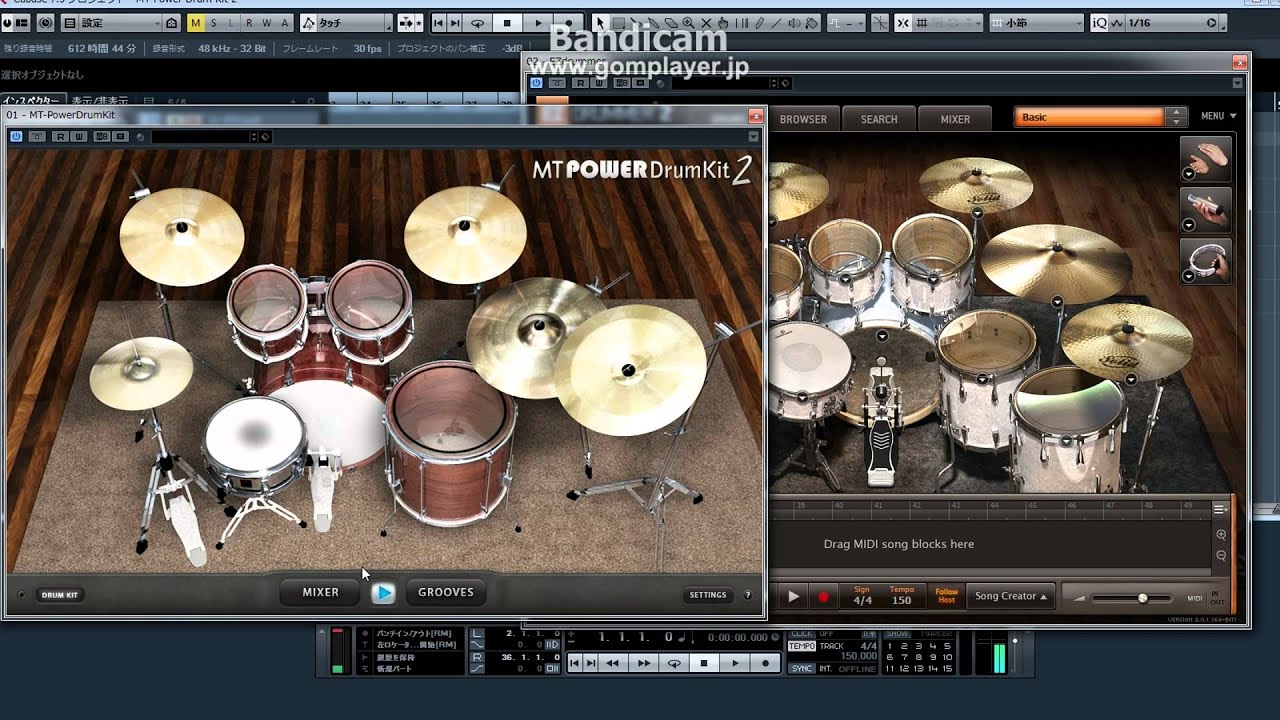
Task: Open the 1/16 quantize preset dropdown
Action: [1167, 22]
